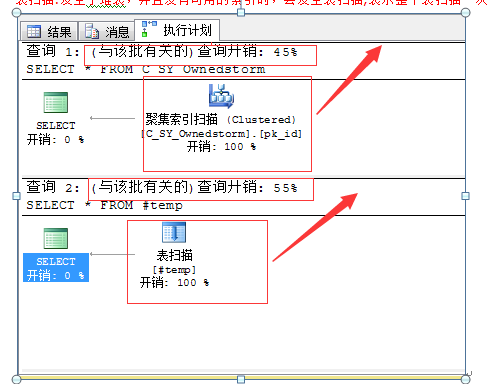Click the SELECT * FROM C_SY_Ownedstorm statement
491x384 pixels.
click(x=146, y=69)
